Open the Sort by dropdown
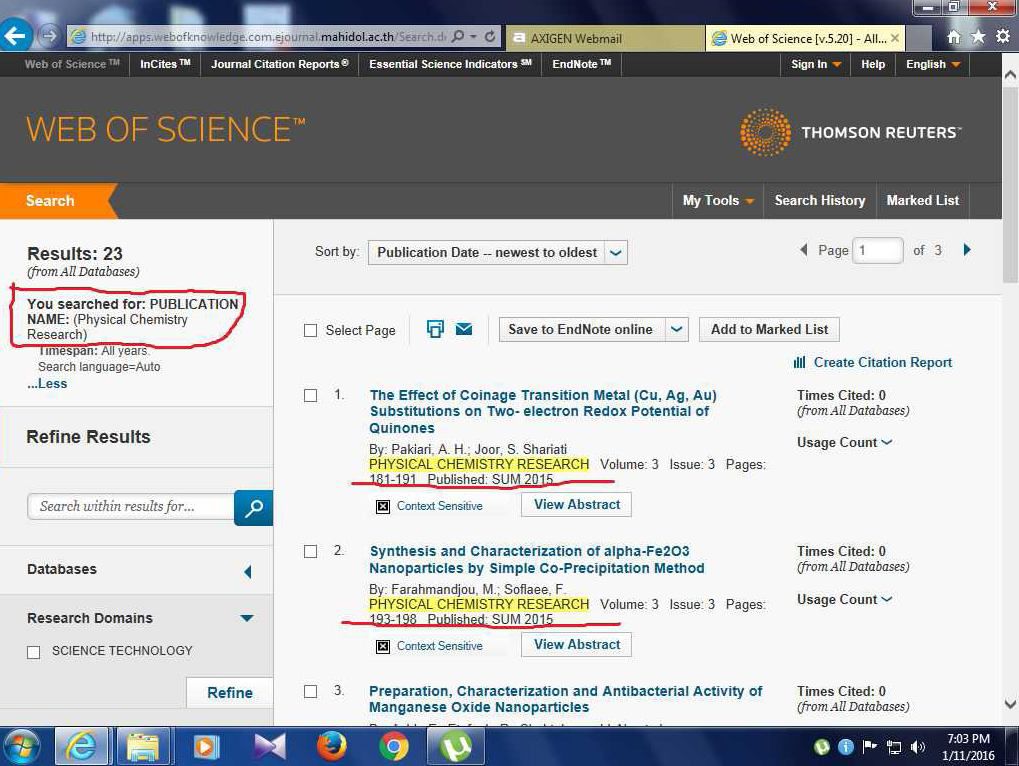The image size is (1019, 766). [498, 253]
